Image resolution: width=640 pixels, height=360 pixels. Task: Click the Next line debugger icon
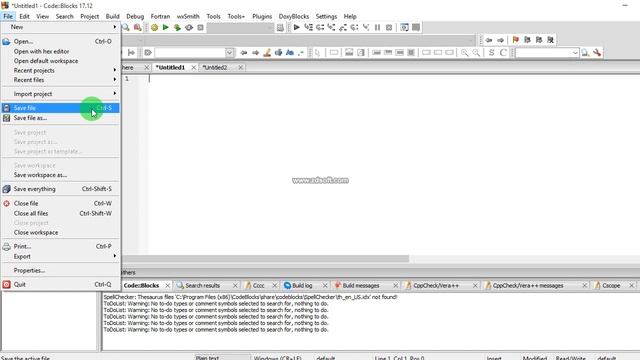(320, 27)
